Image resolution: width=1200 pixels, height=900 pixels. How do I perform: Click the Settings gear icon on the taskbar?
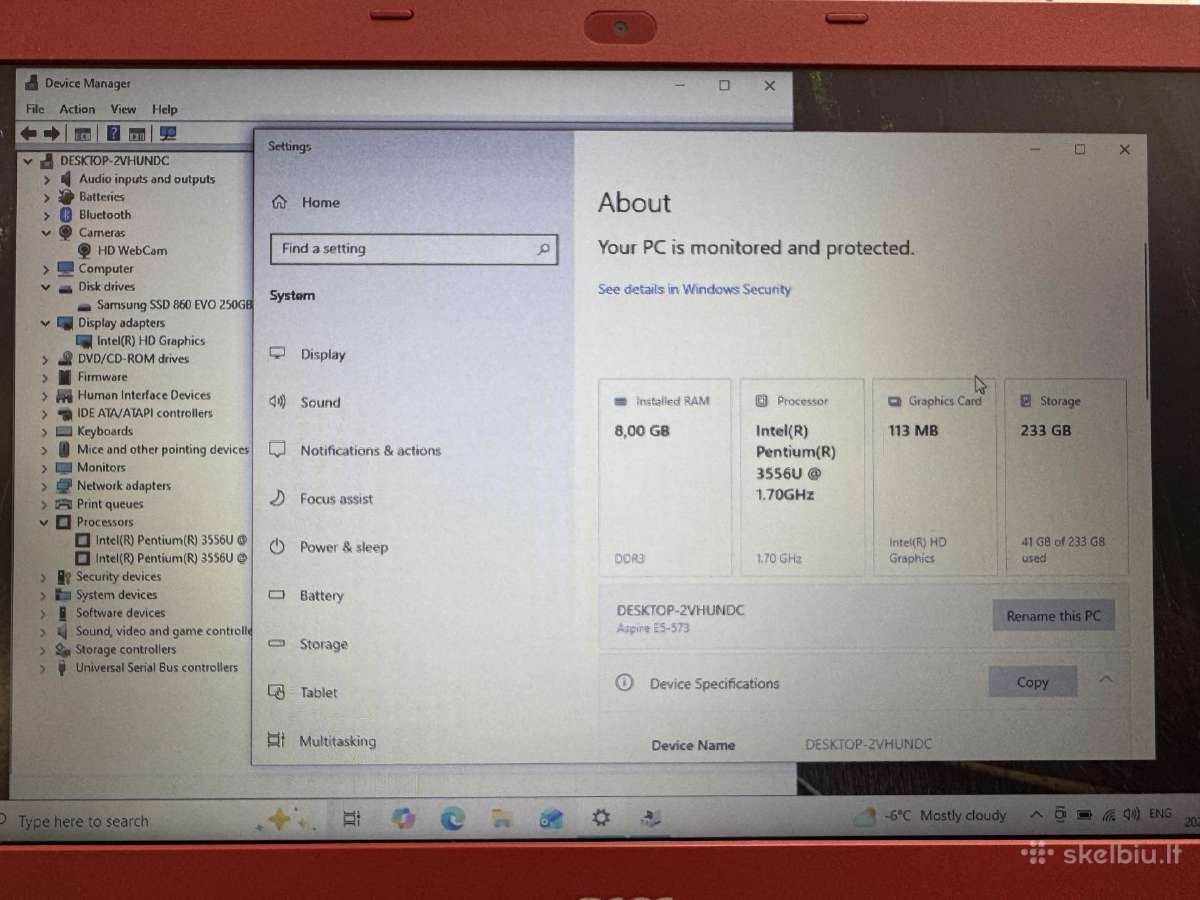(x=601, y=818)
